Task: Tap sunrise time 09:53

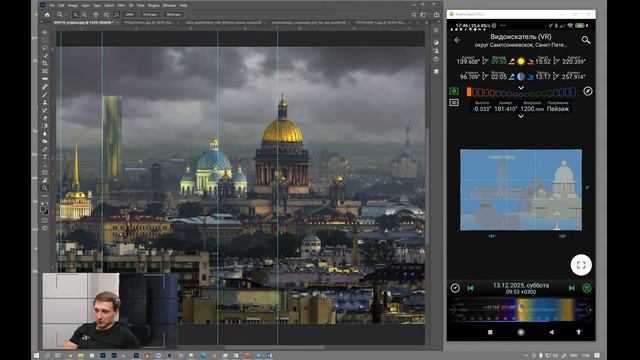Action: click(x=498, y=62)
